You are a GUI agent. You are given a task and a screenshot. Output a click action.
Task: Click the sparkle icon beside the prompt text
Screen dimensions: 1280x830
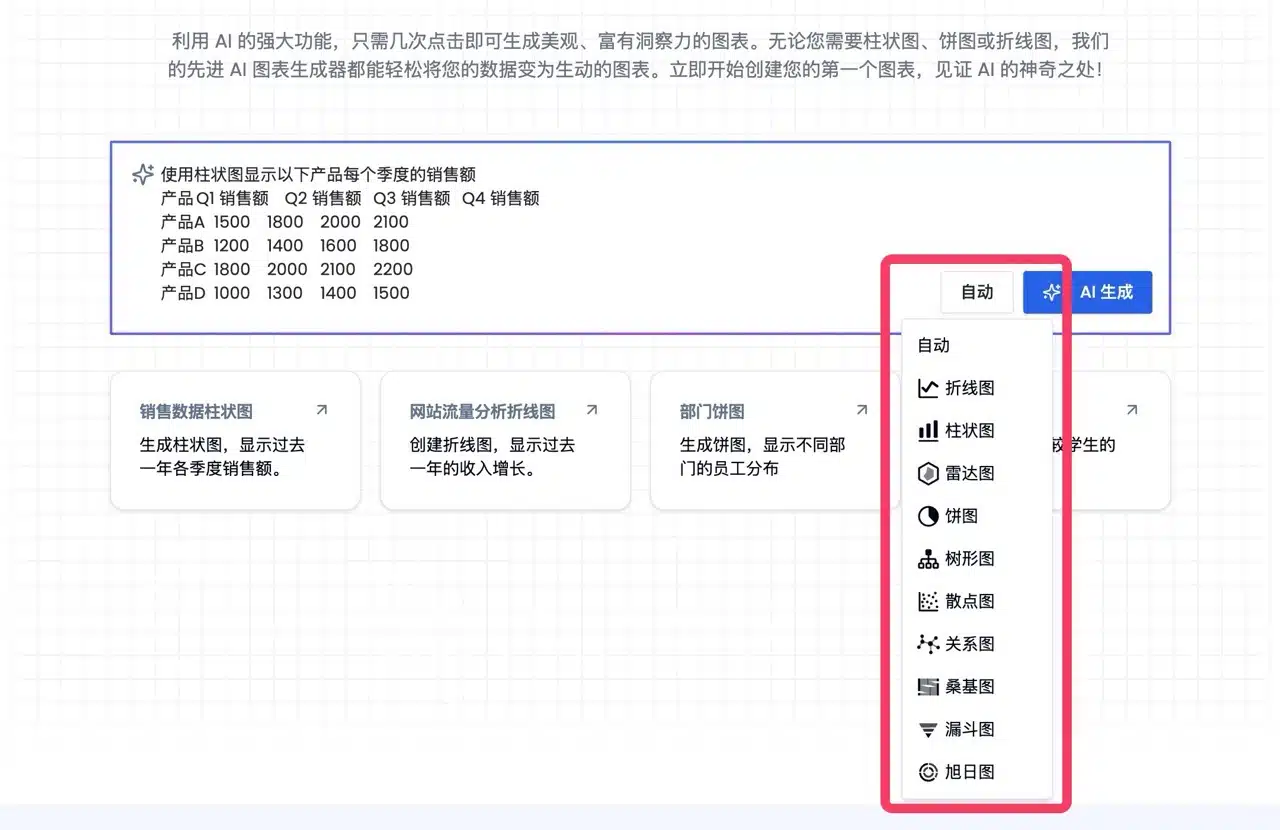pos(143,174)
